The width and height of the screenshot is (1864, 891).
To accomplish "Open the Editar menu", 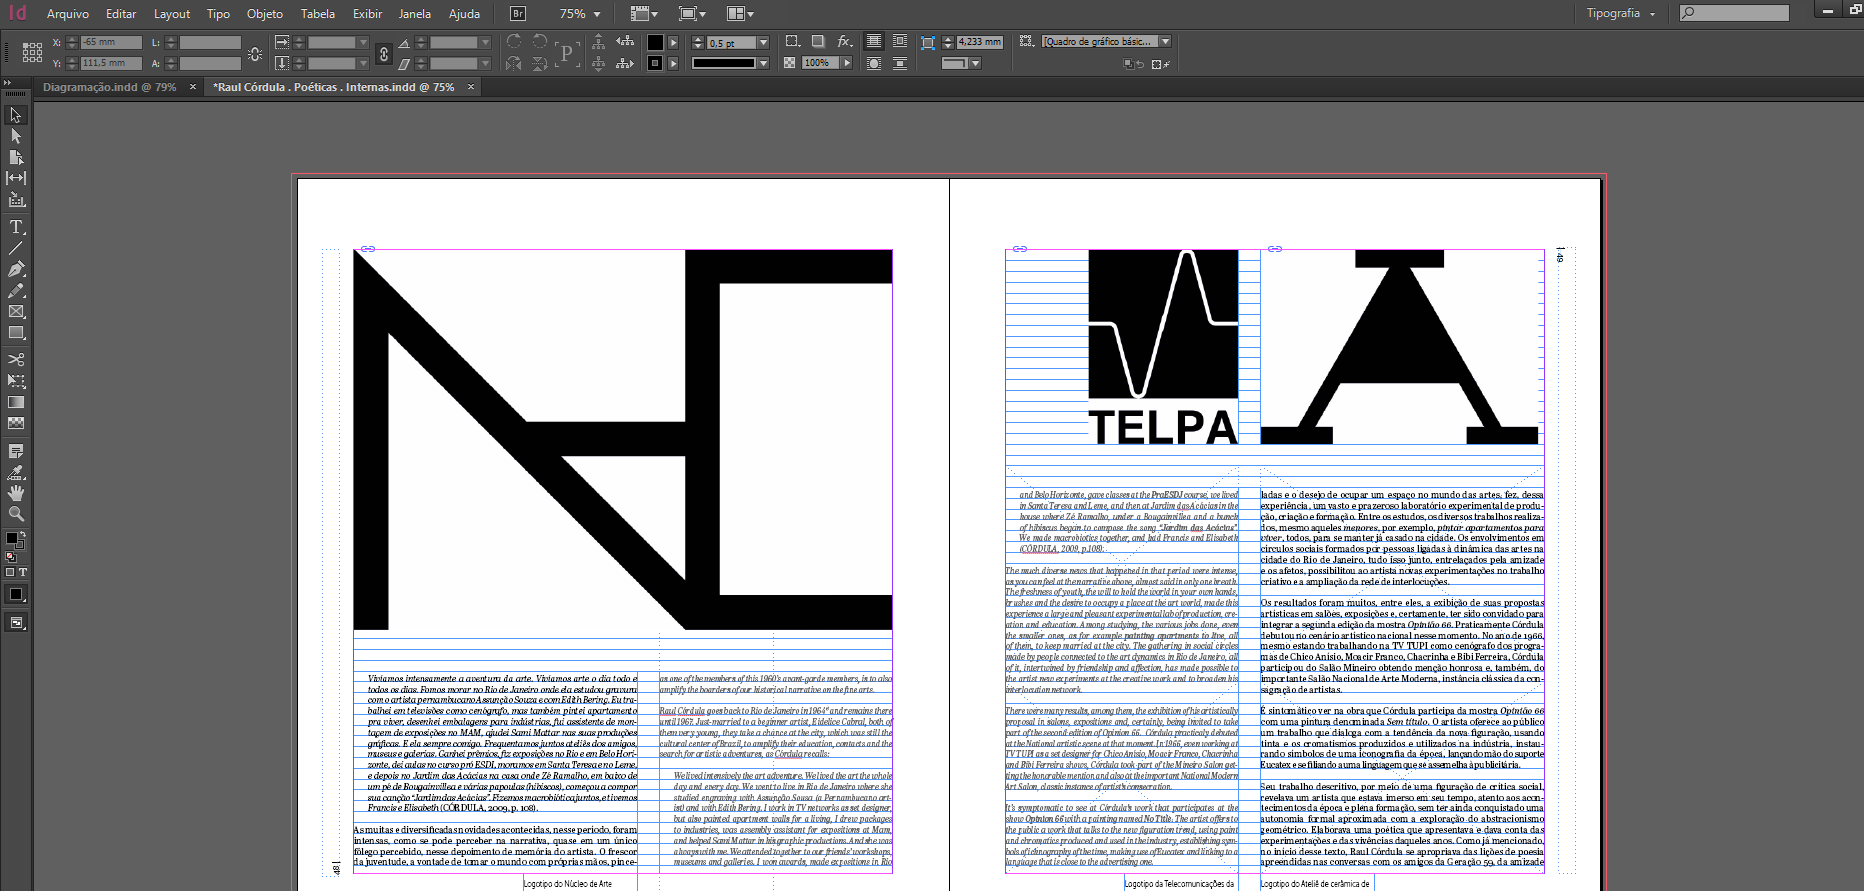I will tap(121, 14).
